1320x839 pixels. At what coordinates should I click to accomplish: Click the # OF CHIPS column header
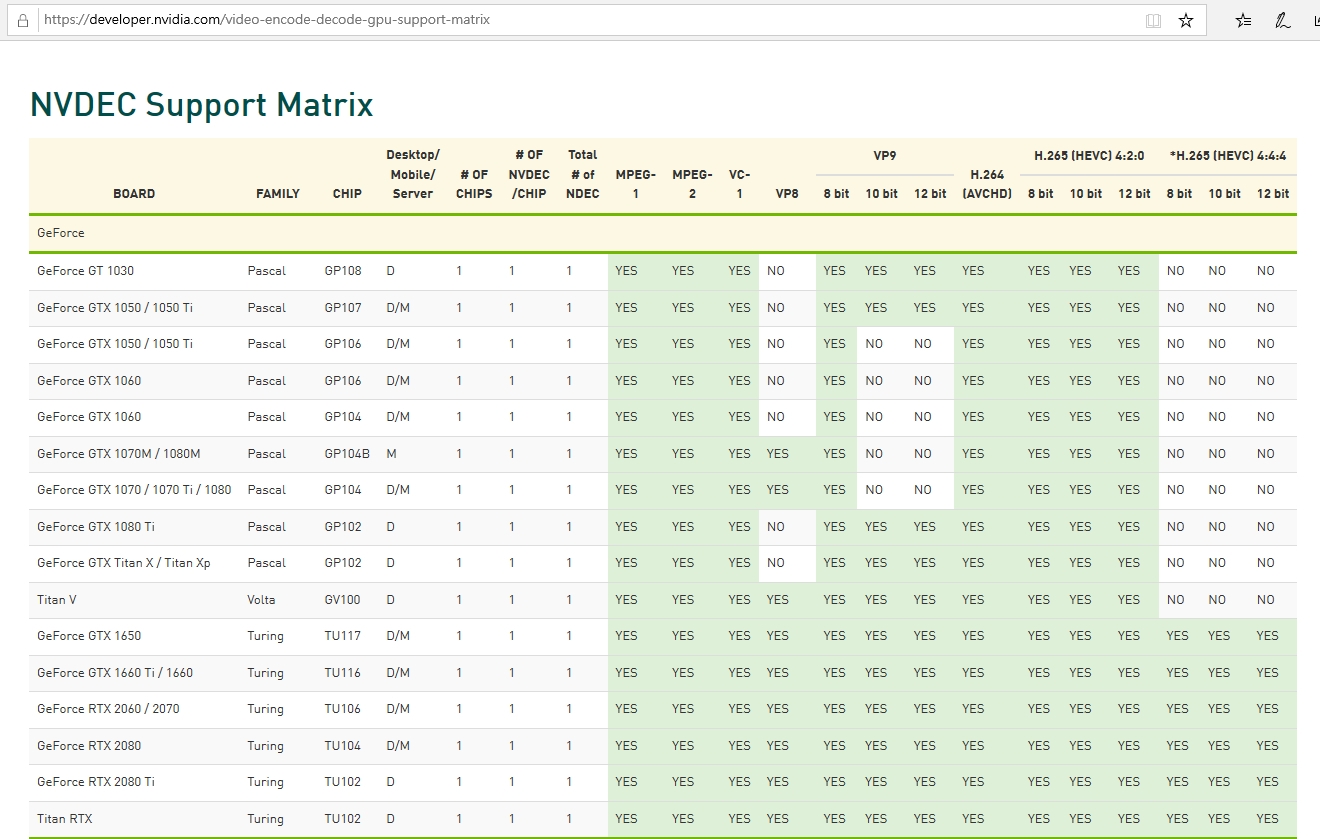point(474,184)
